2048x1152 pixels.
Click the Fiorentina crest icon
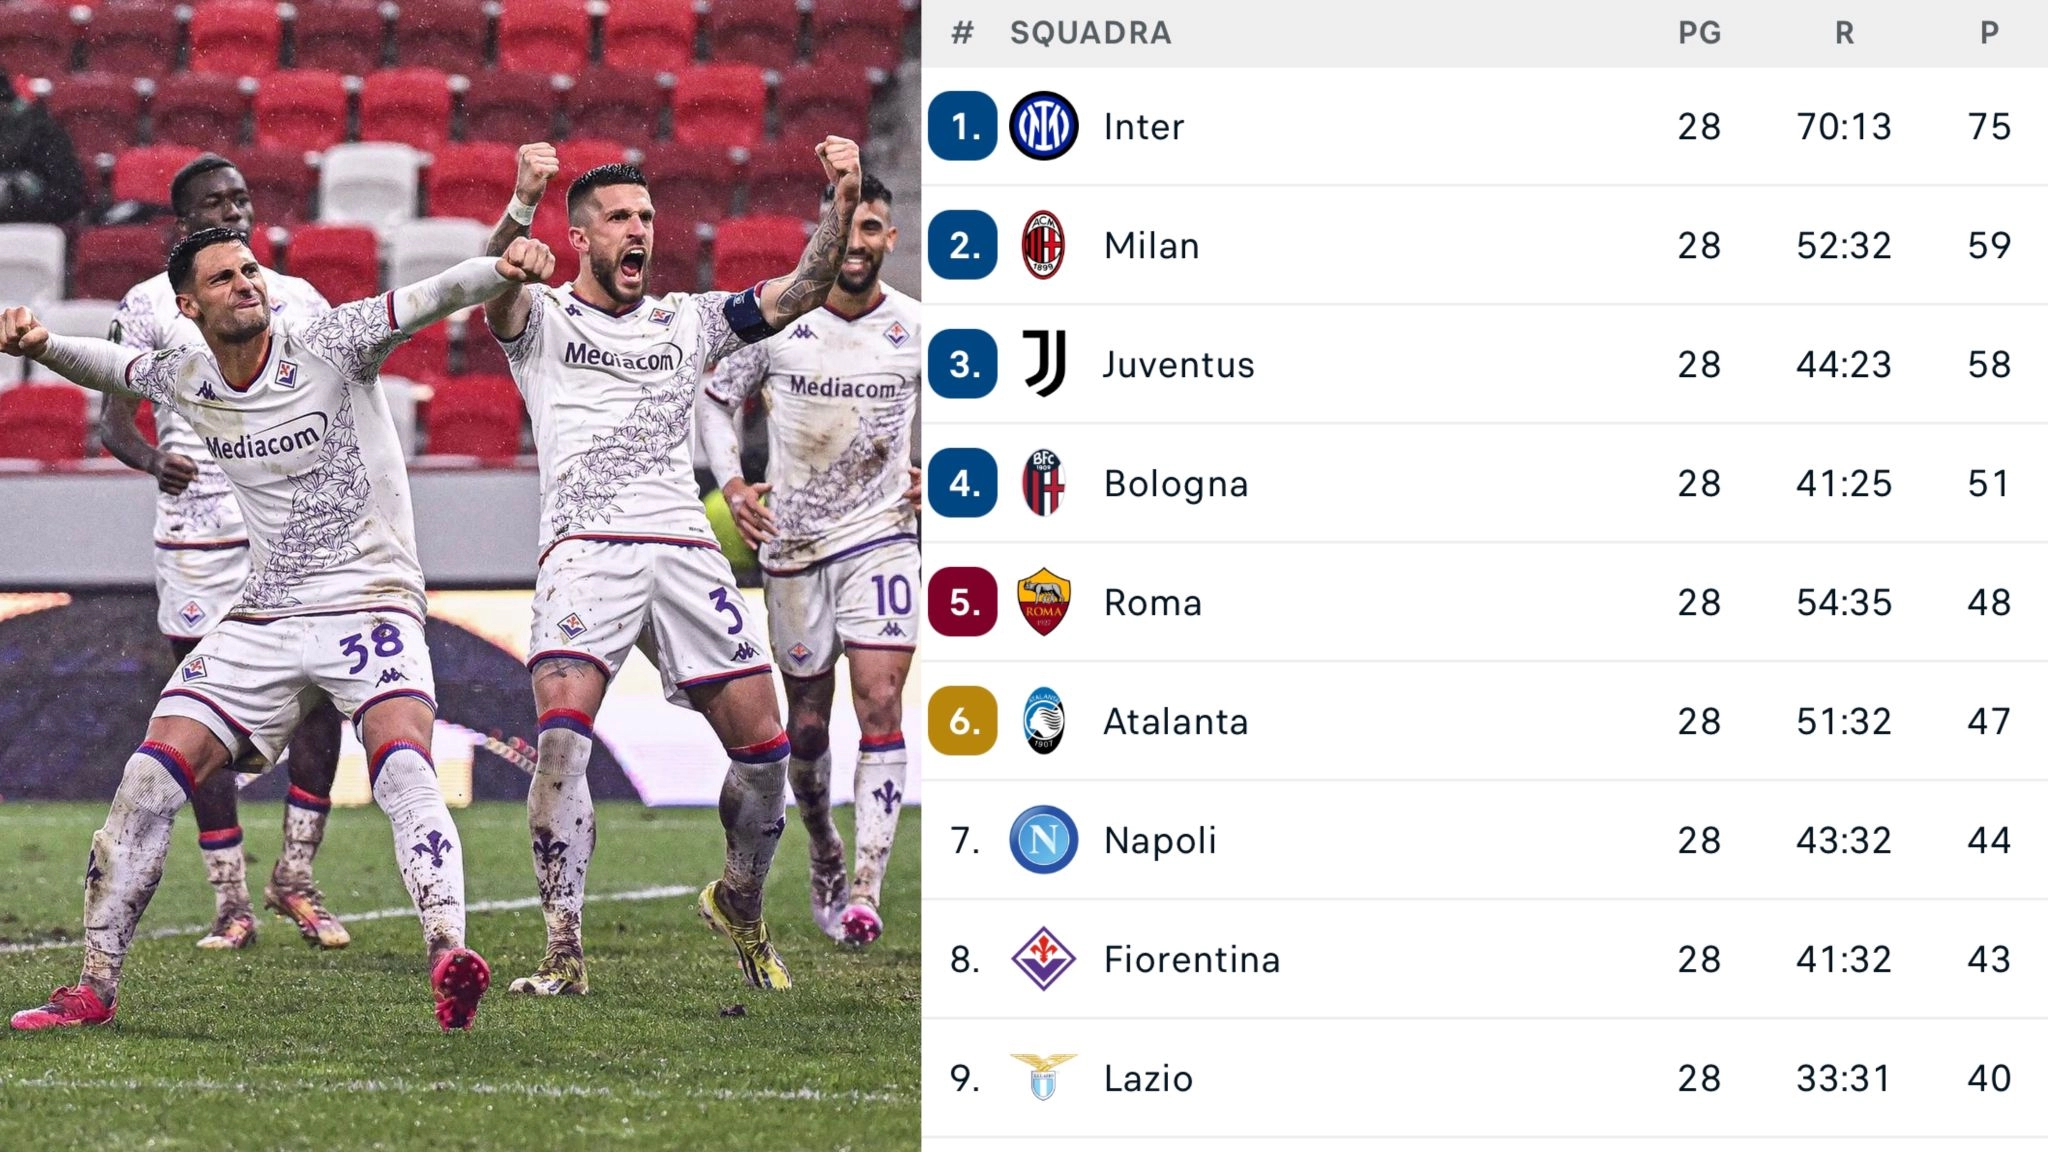click(x=1043, y=959)
